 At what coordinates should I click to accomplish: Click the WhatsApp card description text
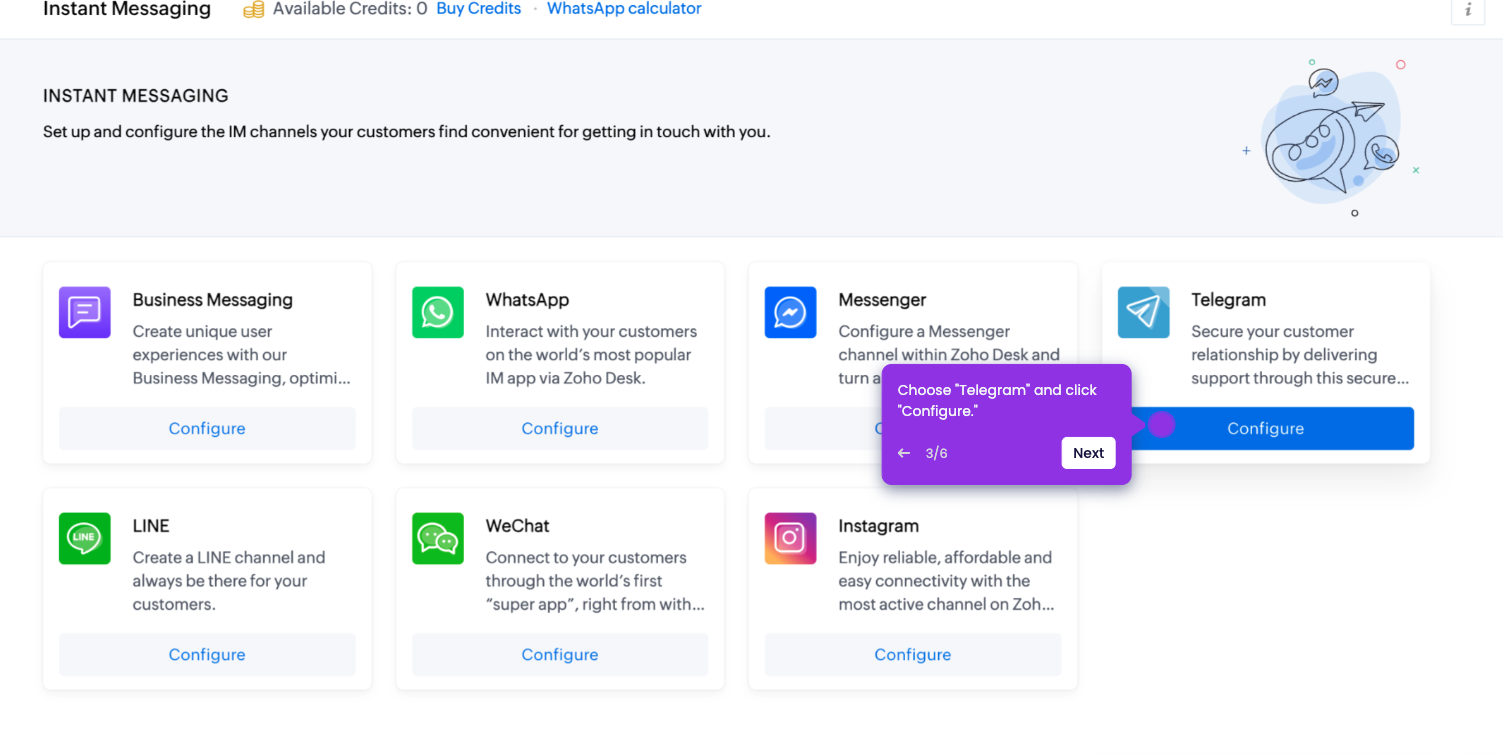coord(592,355)
